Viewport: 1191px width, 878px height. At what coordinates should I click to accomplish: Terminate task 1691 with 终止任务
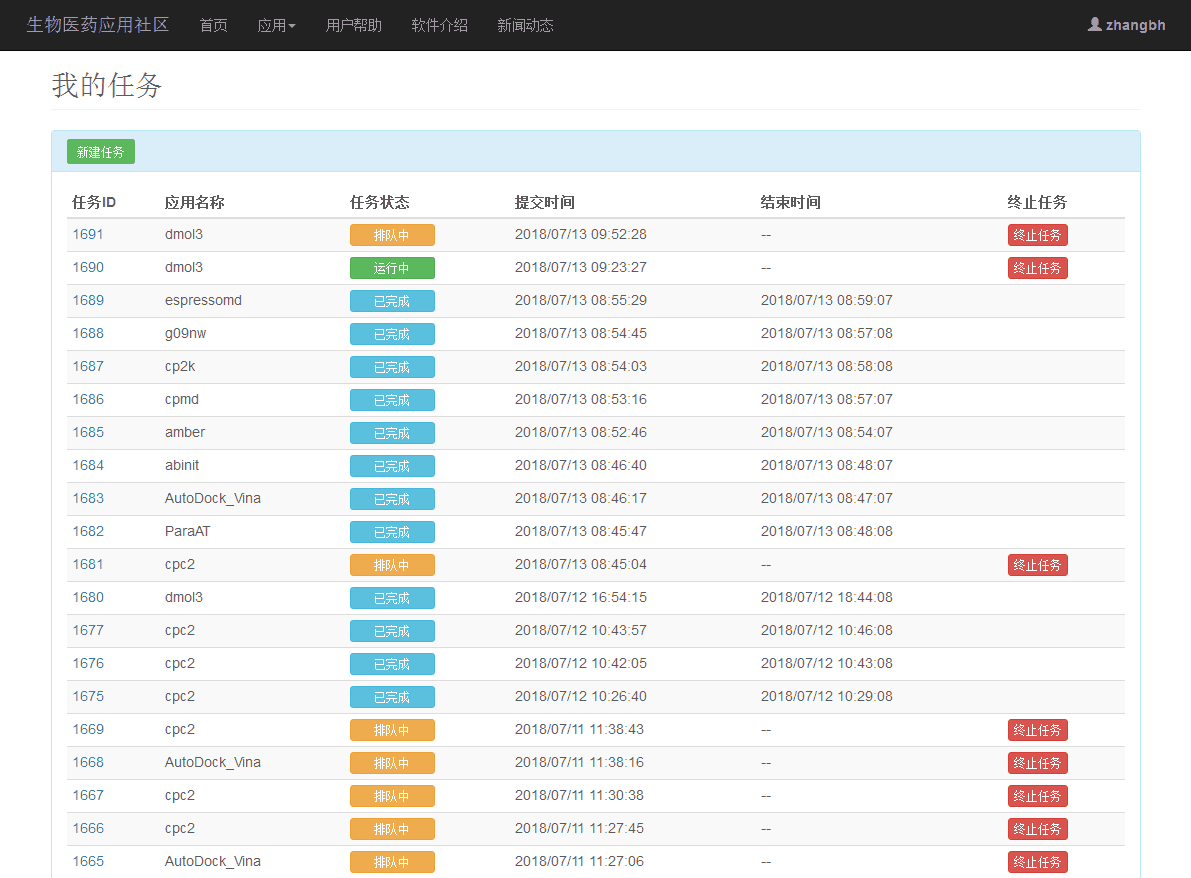1038,235
